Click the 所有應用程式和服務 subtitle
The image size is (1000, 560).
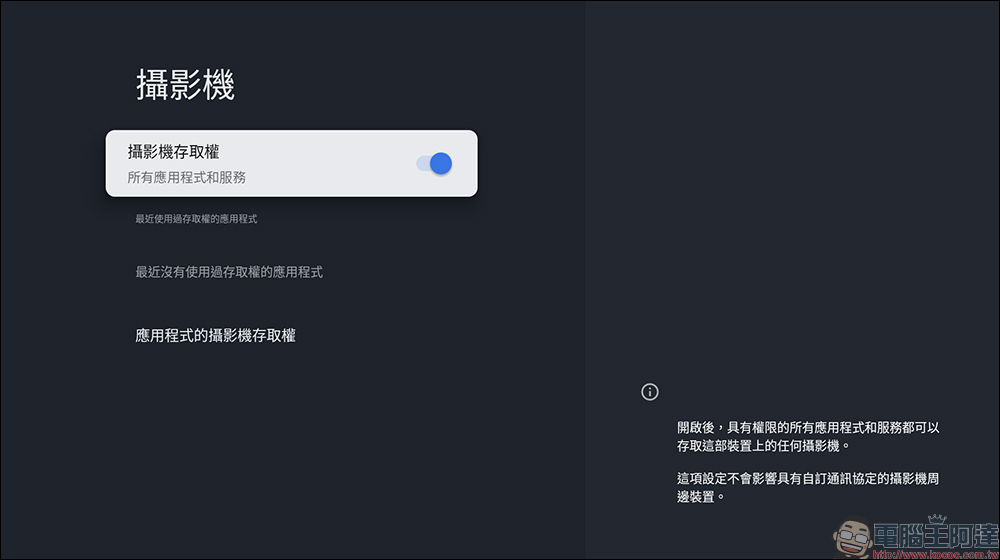[187, 178]
